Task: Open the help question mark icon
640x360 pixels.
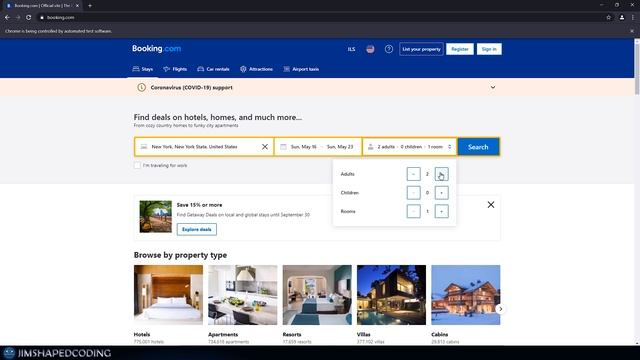Action: click(389, 49)
